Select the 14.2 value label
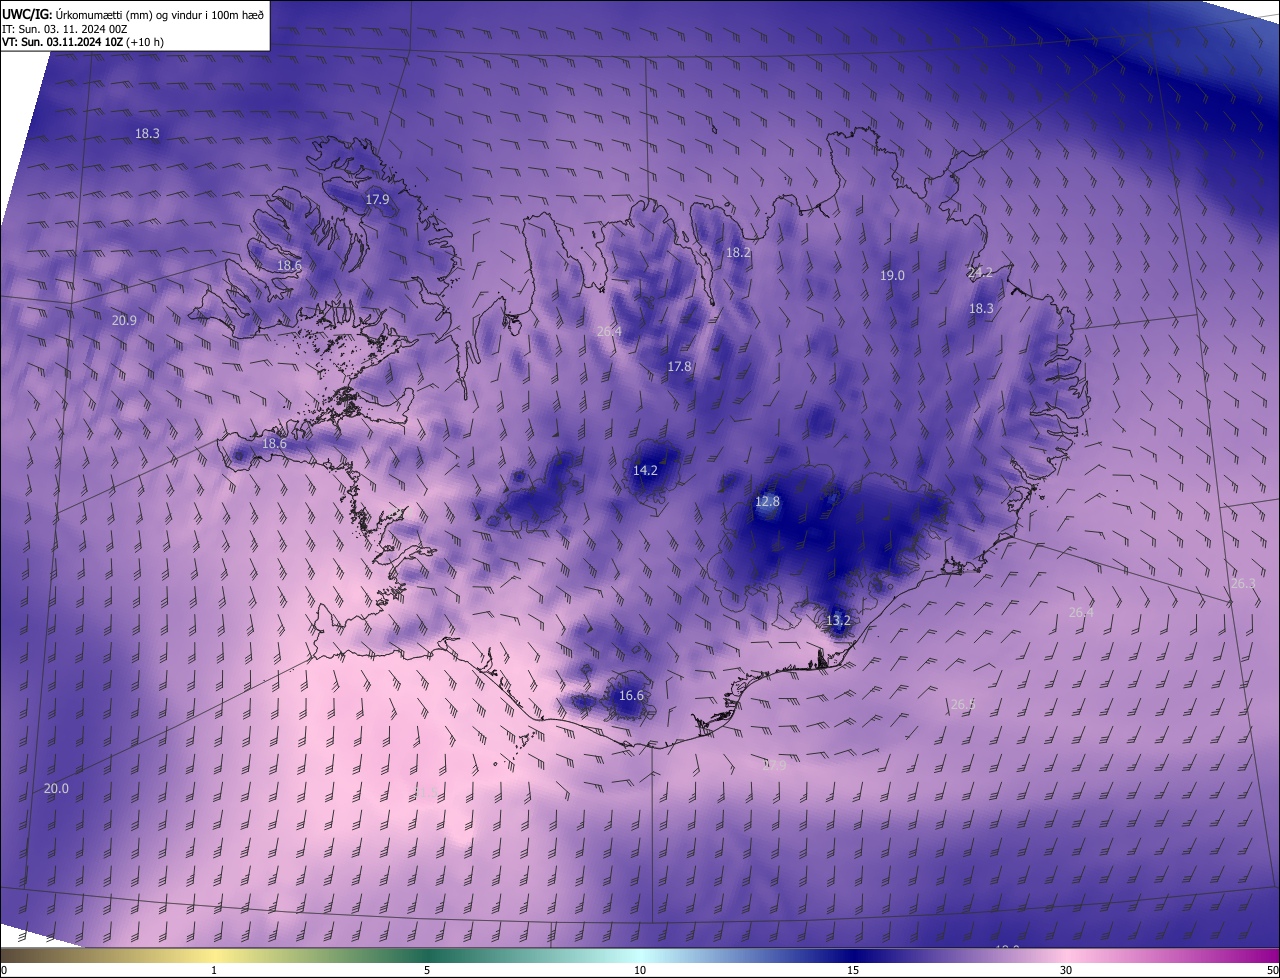Viewport: 1280px width, 978px height. pyautogui.click(x=645, y=470)
